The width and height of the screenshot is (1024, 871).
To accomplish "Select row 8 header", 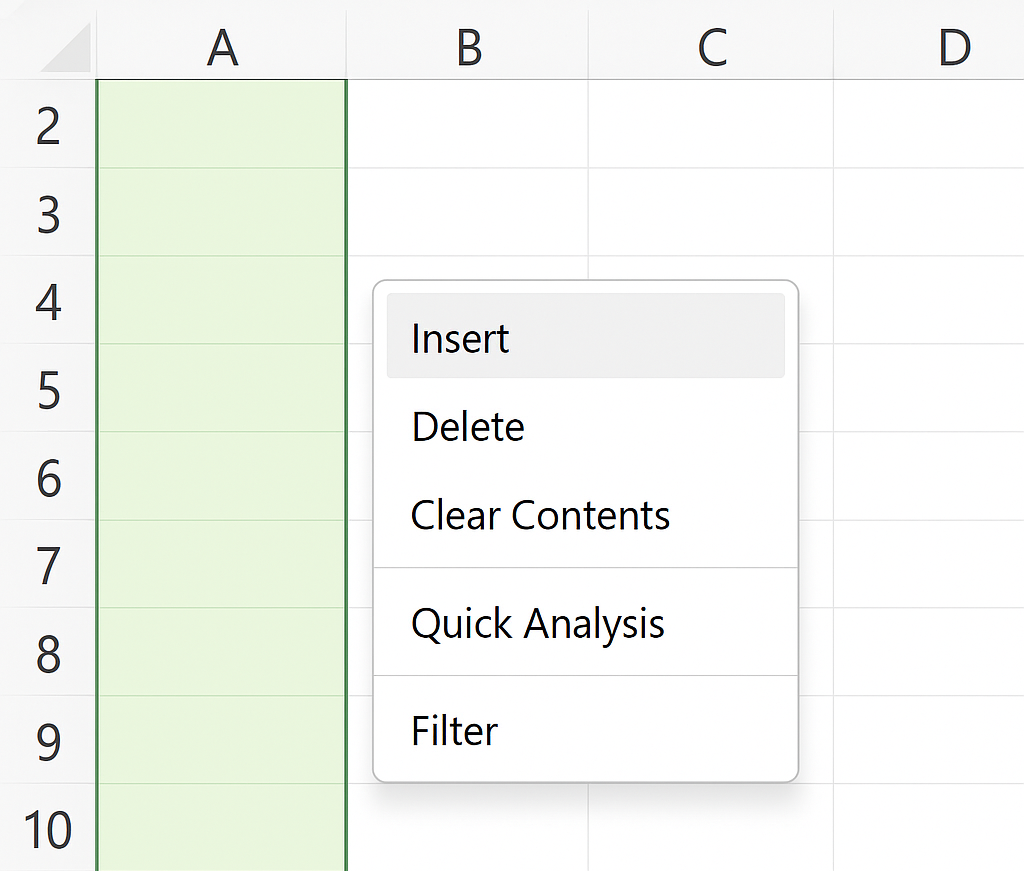I will (x=48, y=652).
